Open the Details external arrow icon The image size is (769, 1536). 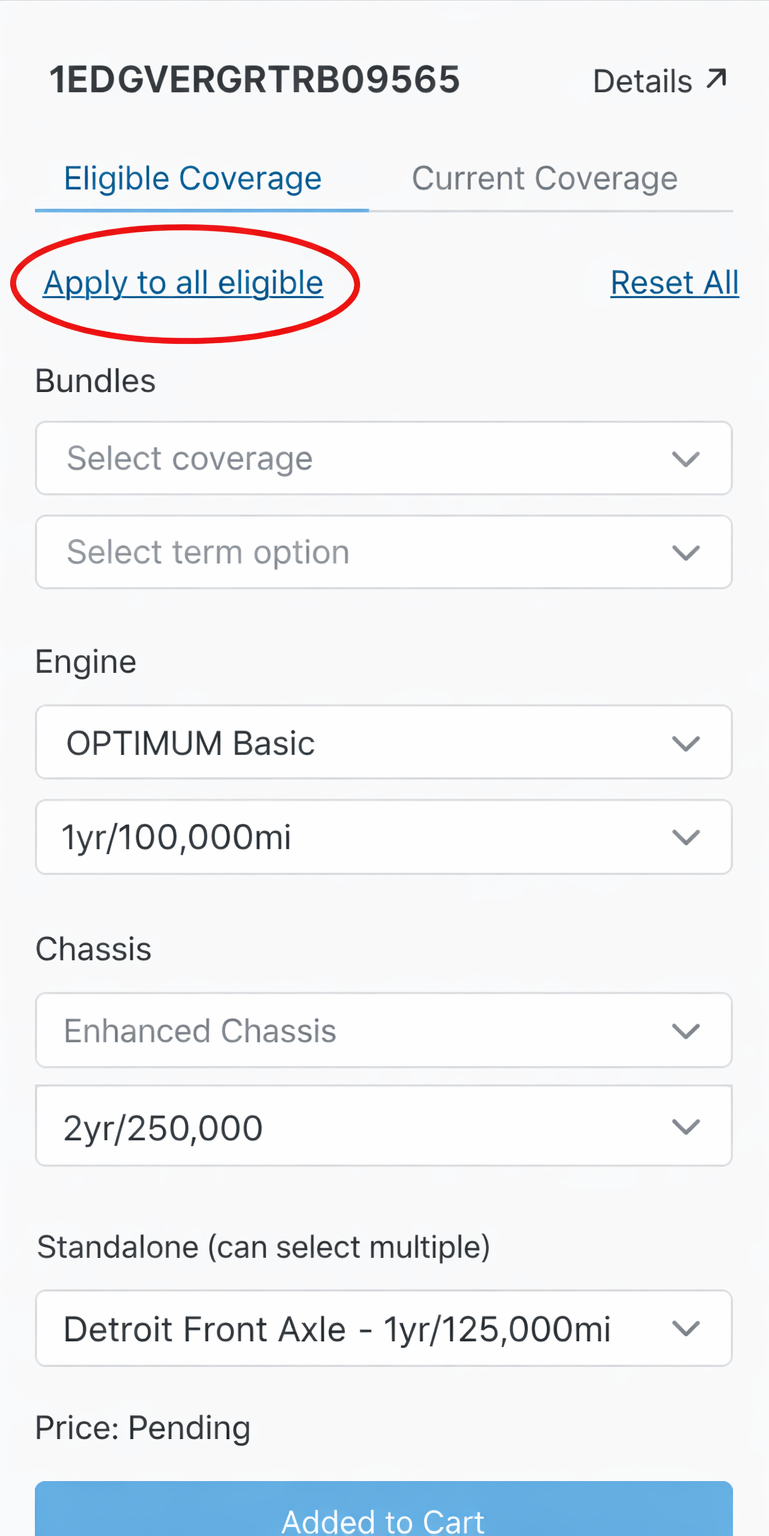[716, 79]
